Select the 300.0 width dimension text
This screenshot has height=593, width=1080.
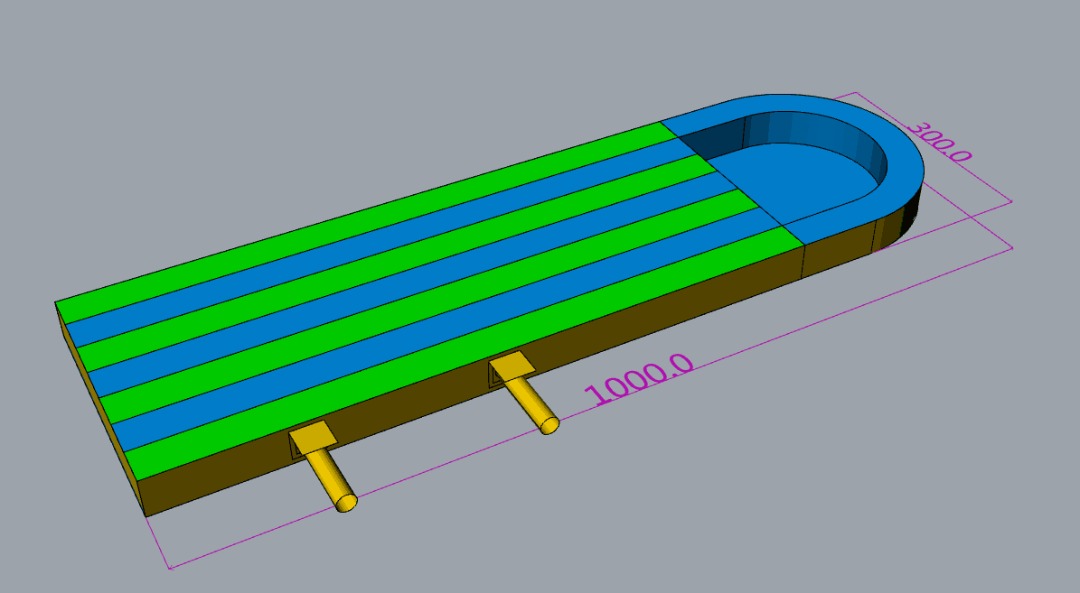(x=939, y=143)
